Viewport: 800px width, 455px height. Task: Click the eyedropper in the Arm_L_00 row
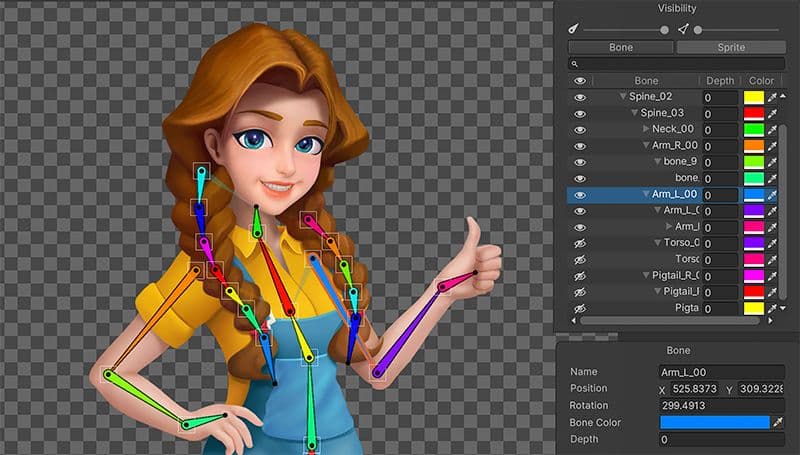(x=771, y=195)
